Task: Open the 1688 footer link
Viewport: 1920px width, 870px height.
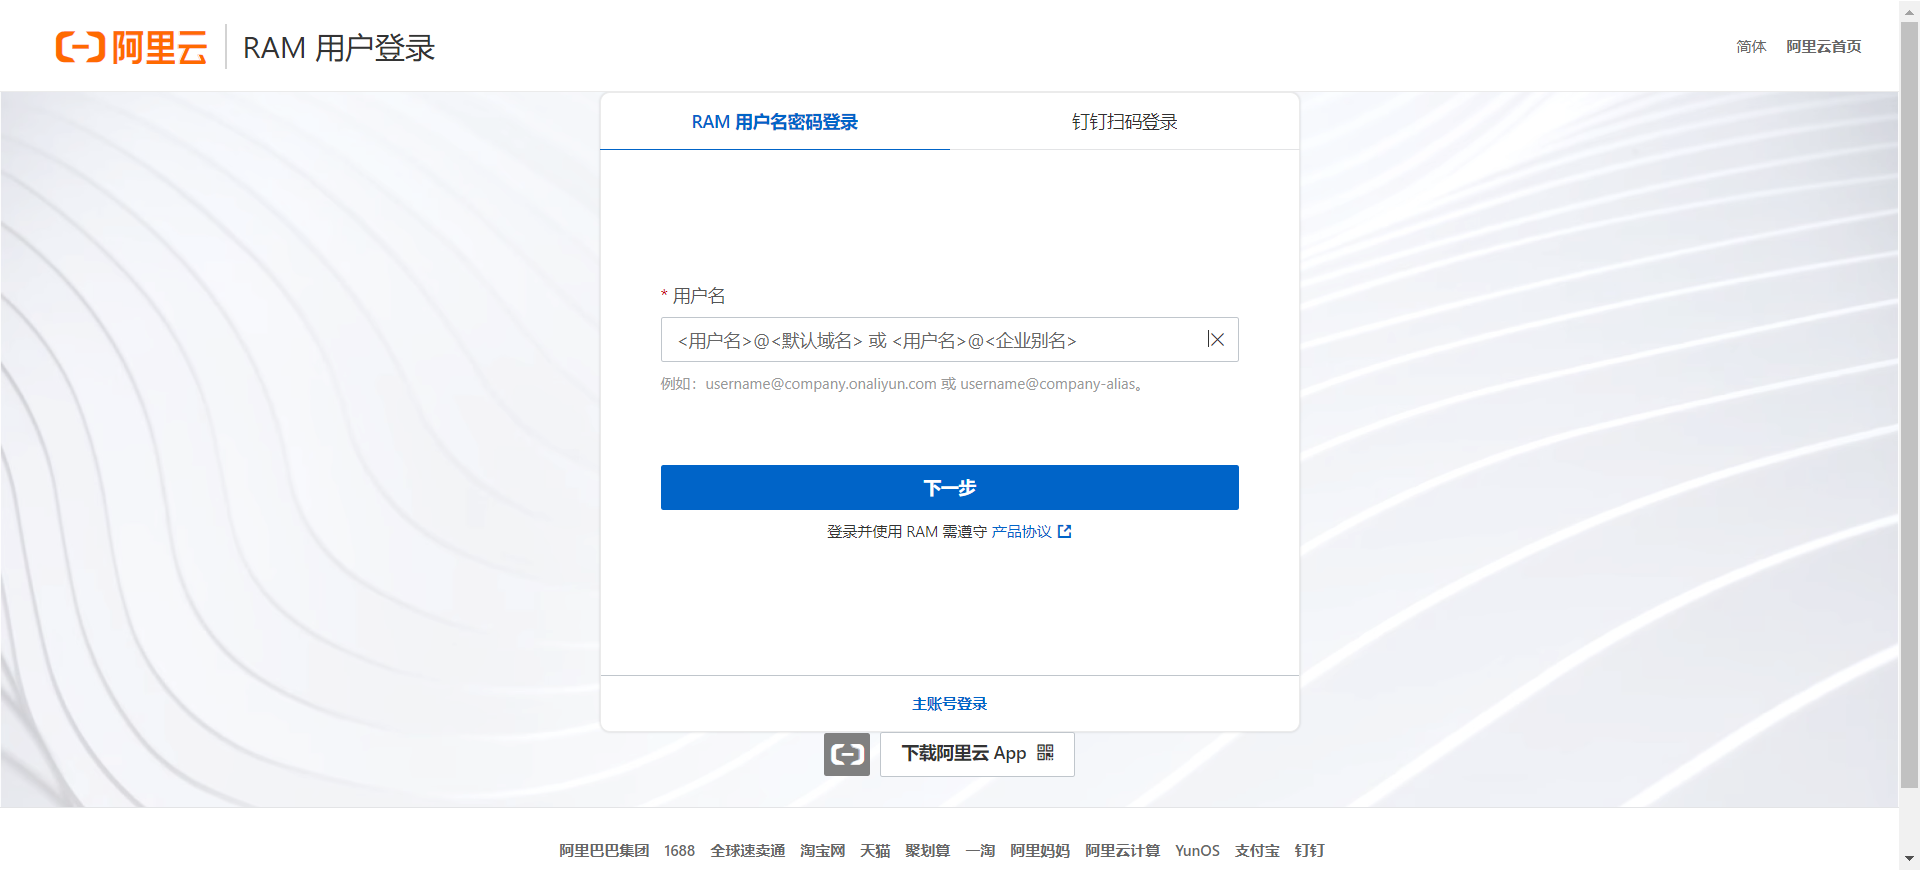Action: point(679,851)
